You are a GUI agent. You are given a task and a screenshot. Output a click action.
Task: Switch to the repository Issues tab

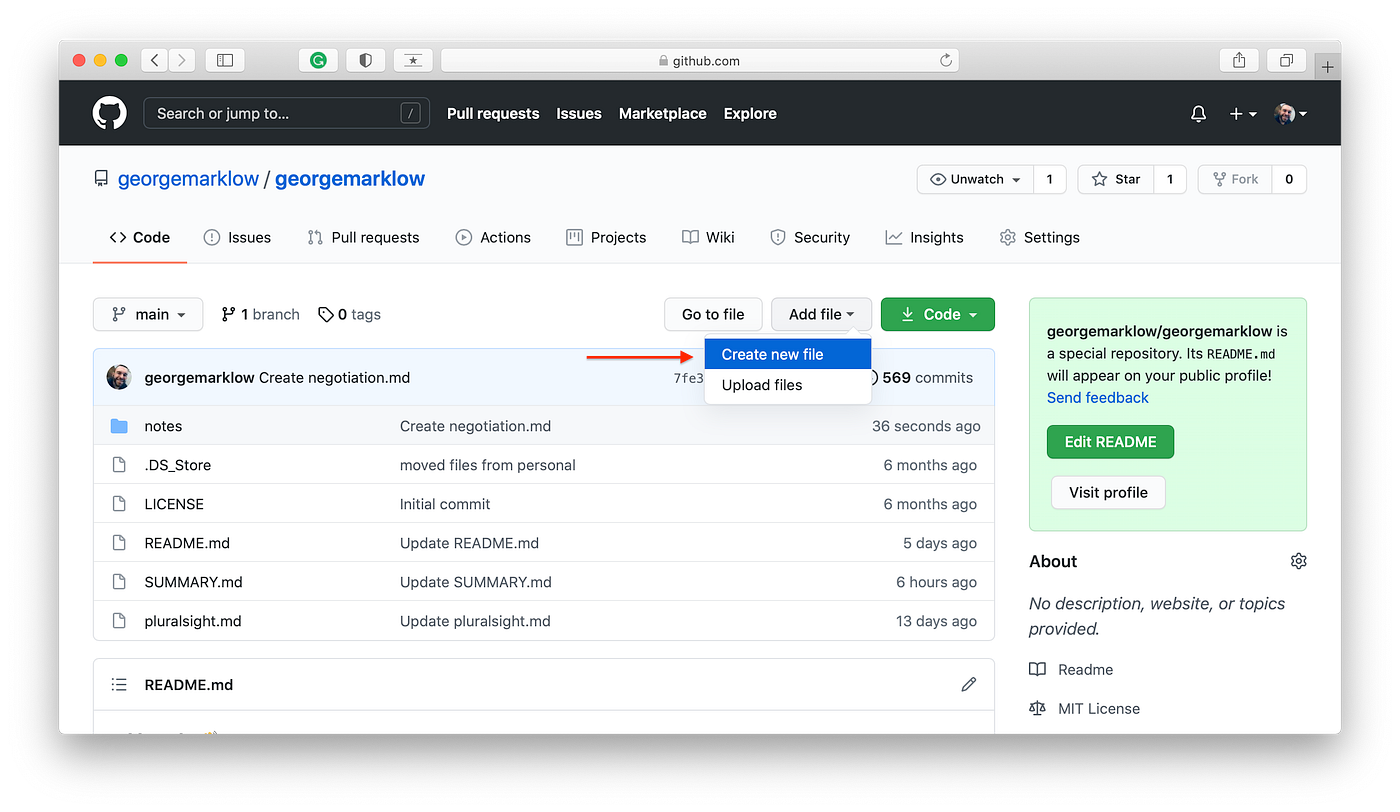237,238
